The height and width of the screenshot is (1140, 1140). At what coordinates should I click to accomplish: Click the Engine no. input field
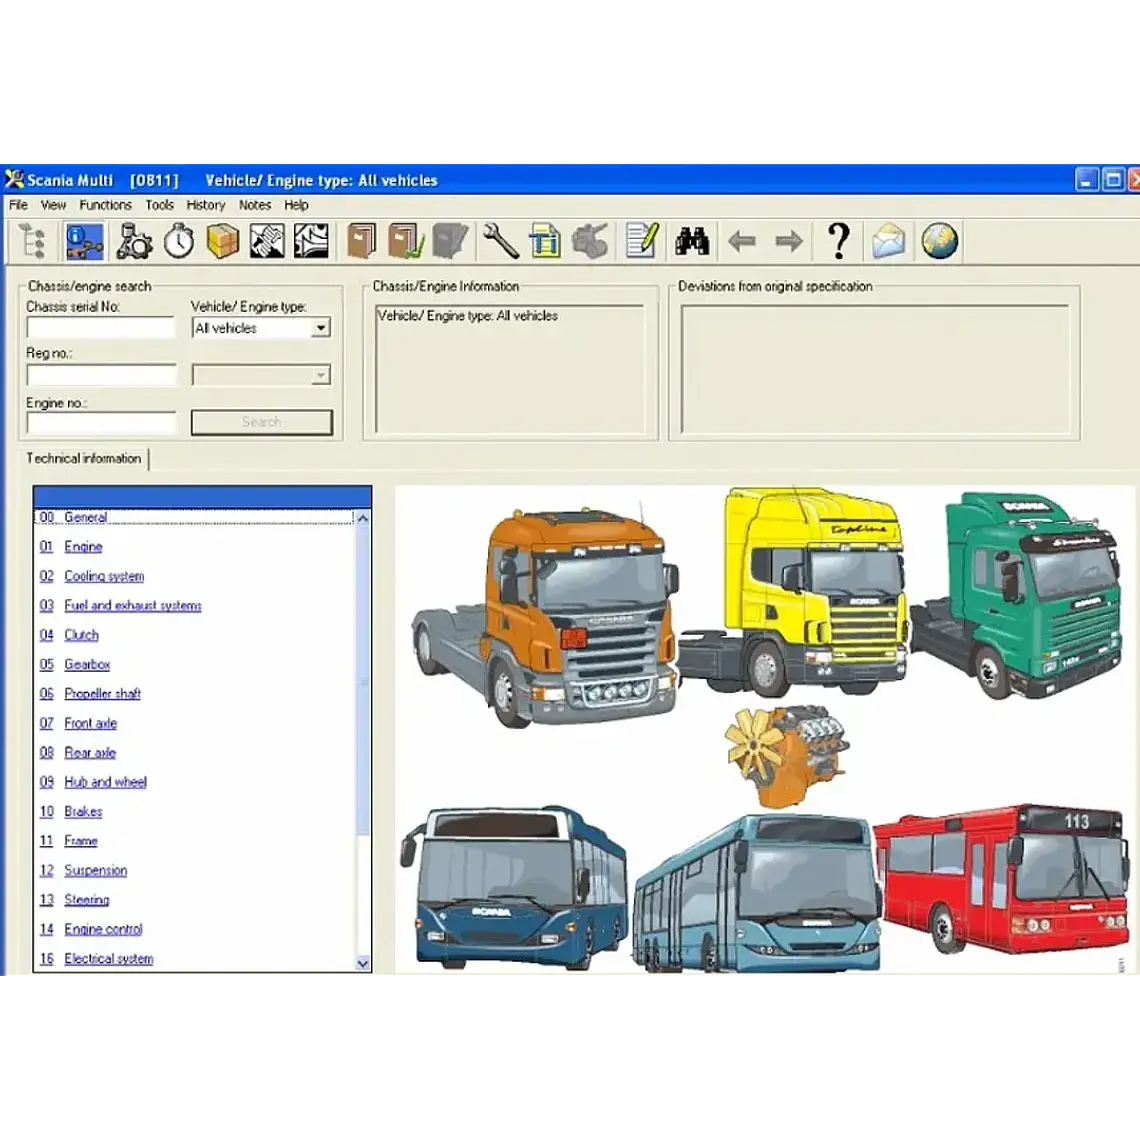coord(101,422)
